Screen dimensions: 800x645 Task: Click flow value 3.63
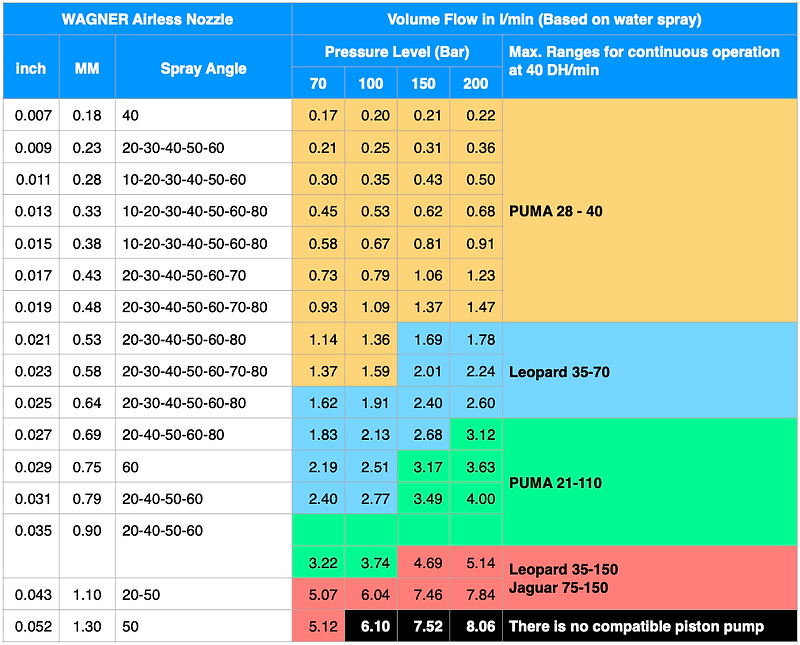pyautogui.click(x=481, y=467)
